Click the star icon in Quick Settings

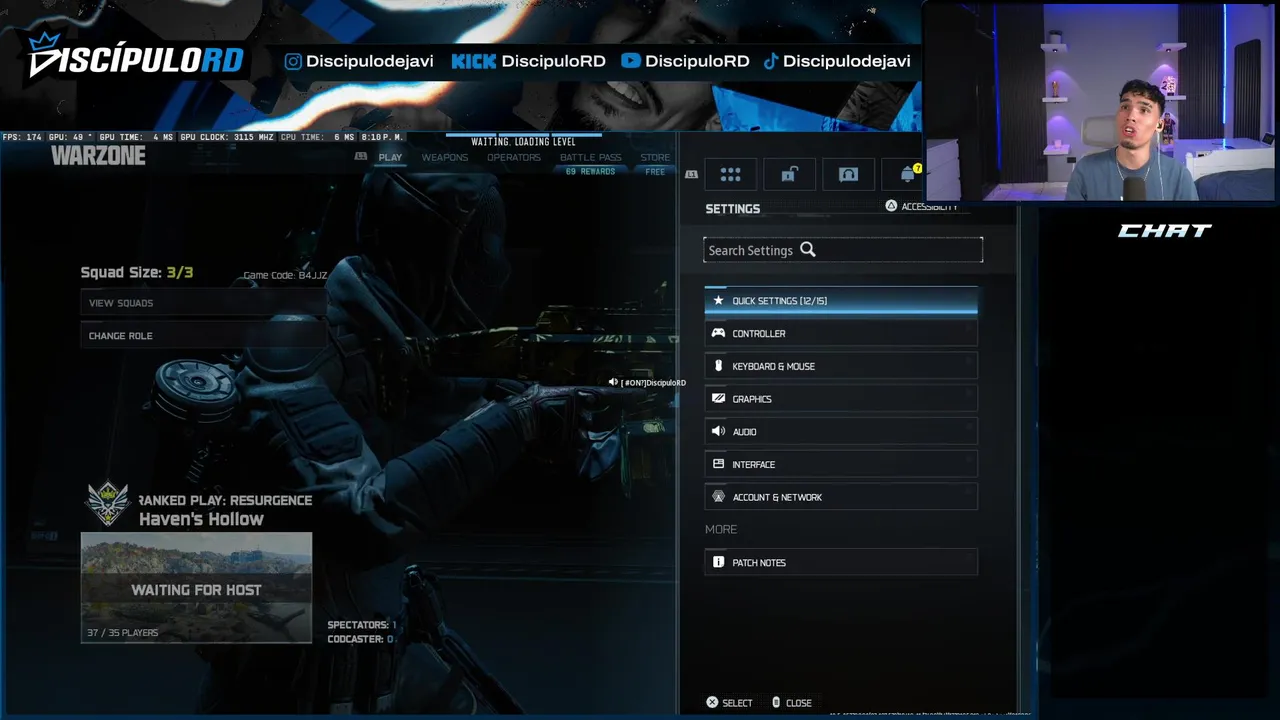718,300
